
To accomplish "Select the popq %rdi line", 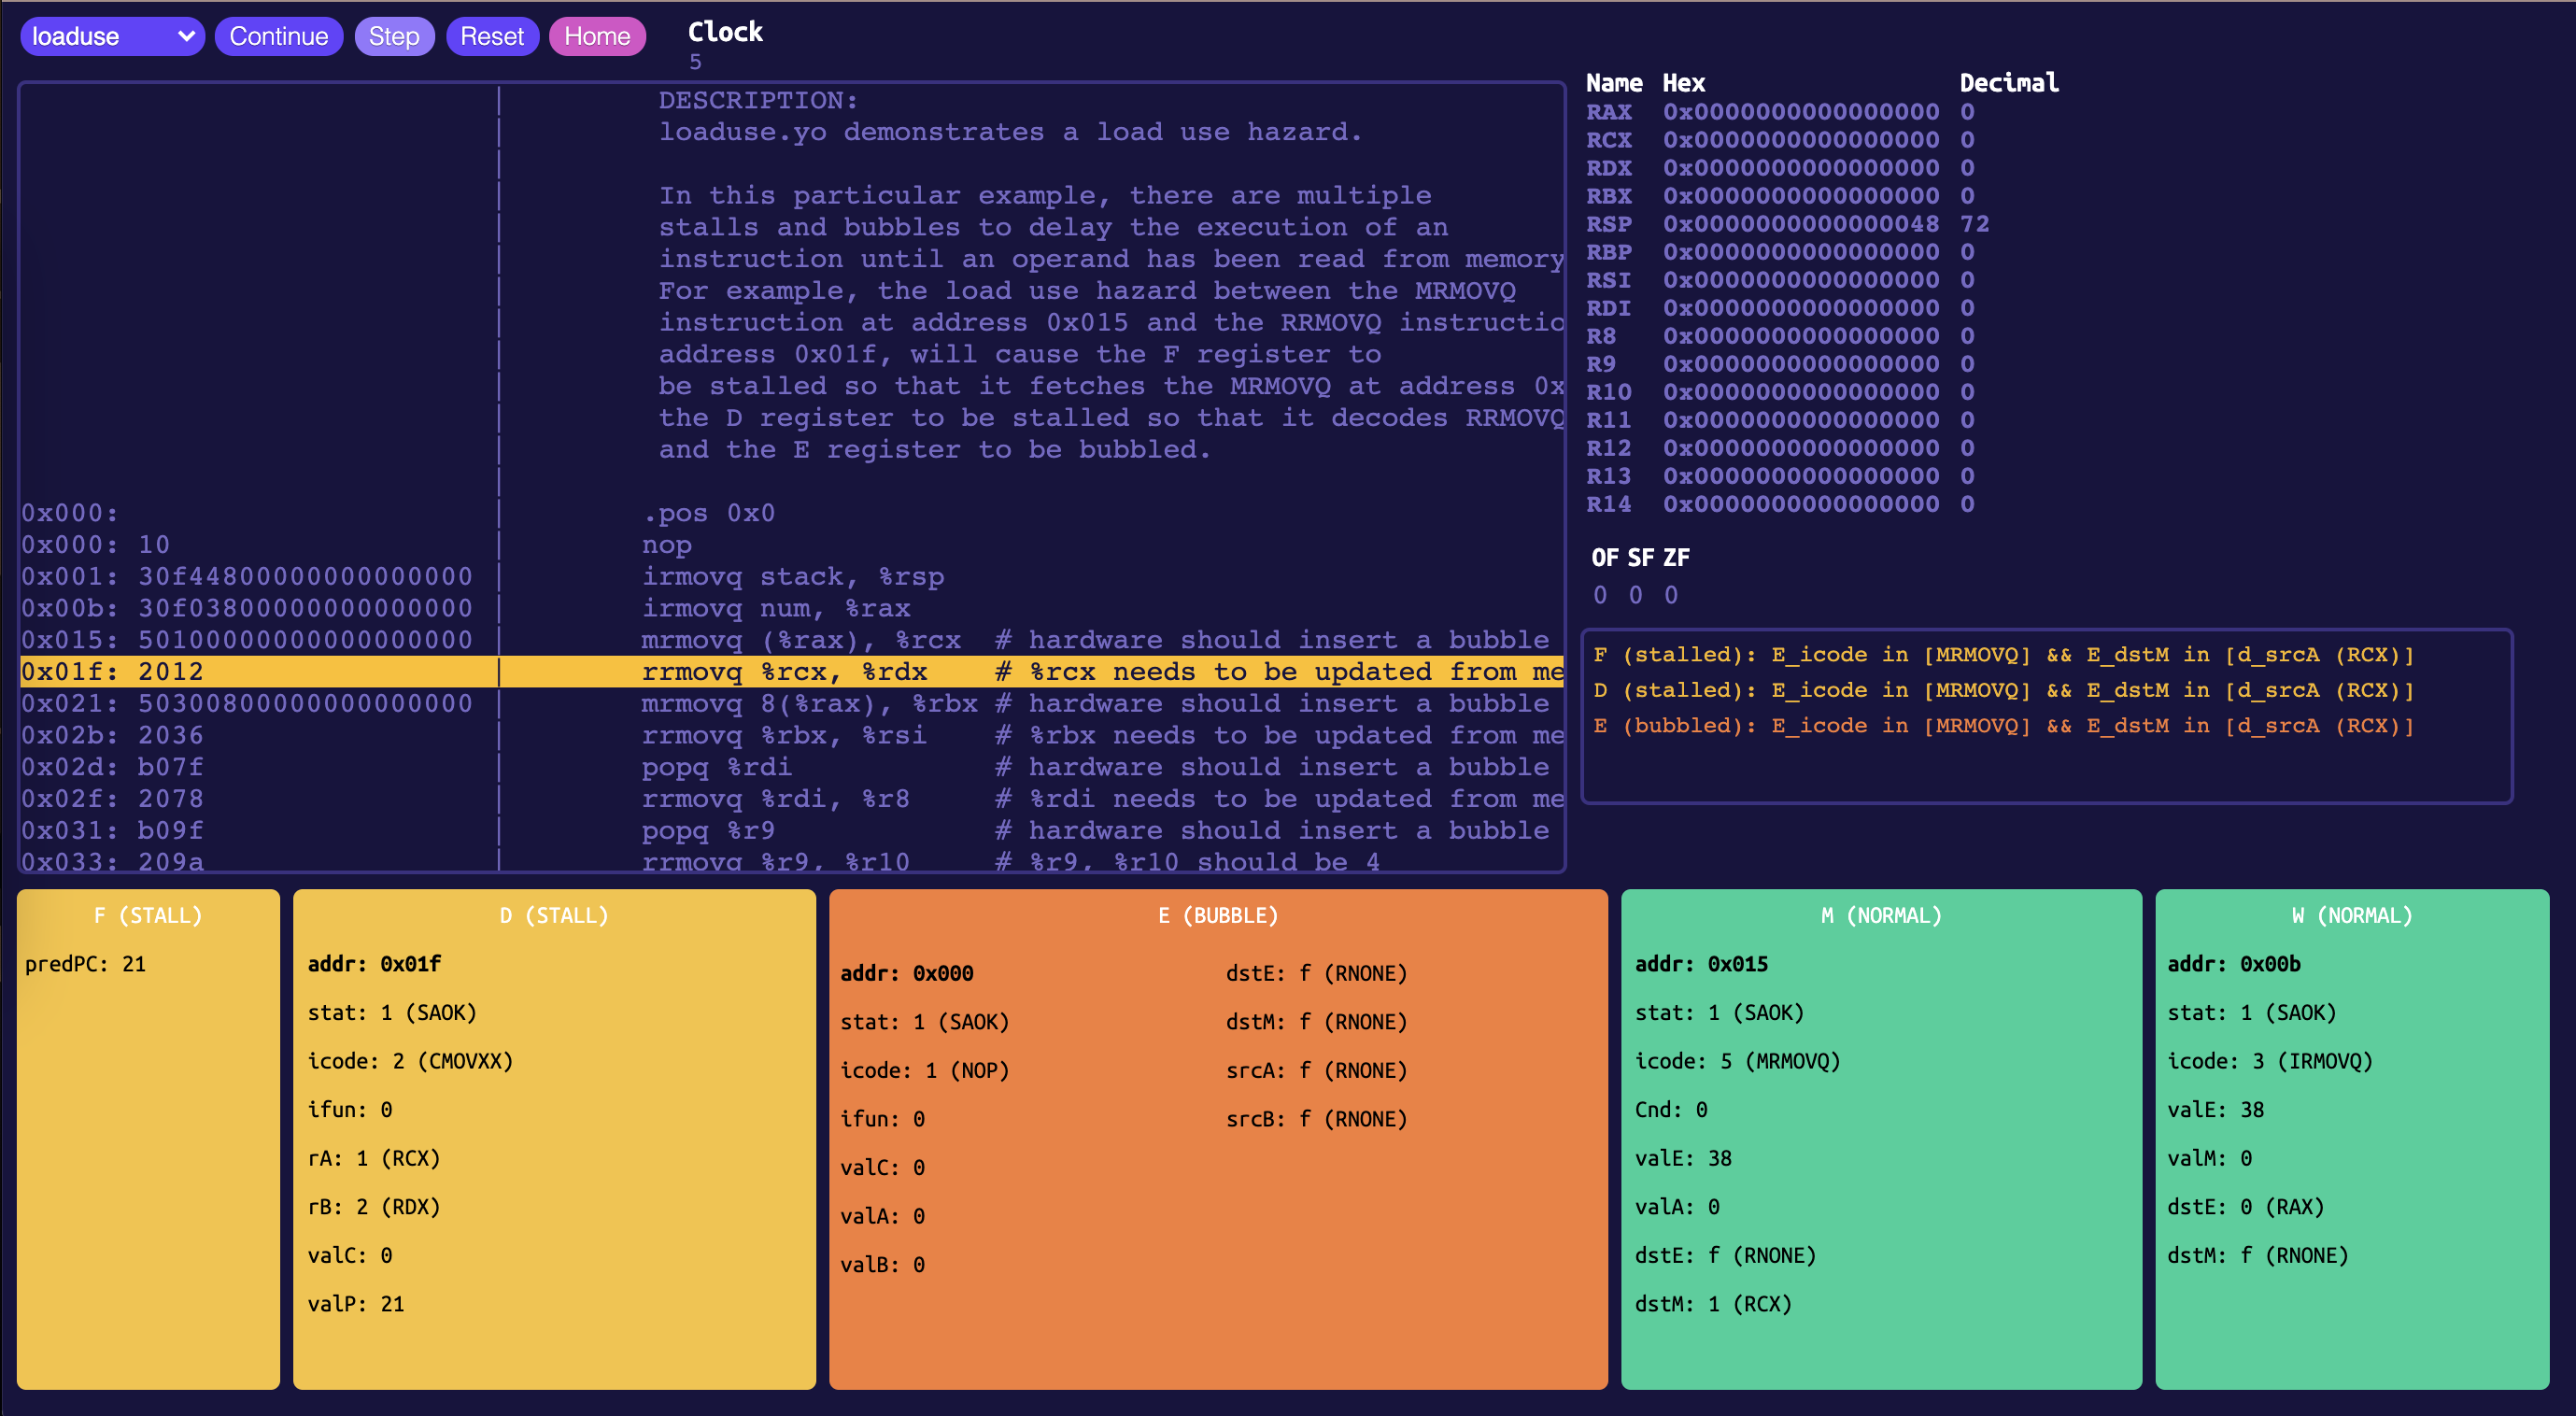I will tap(792, 767).
